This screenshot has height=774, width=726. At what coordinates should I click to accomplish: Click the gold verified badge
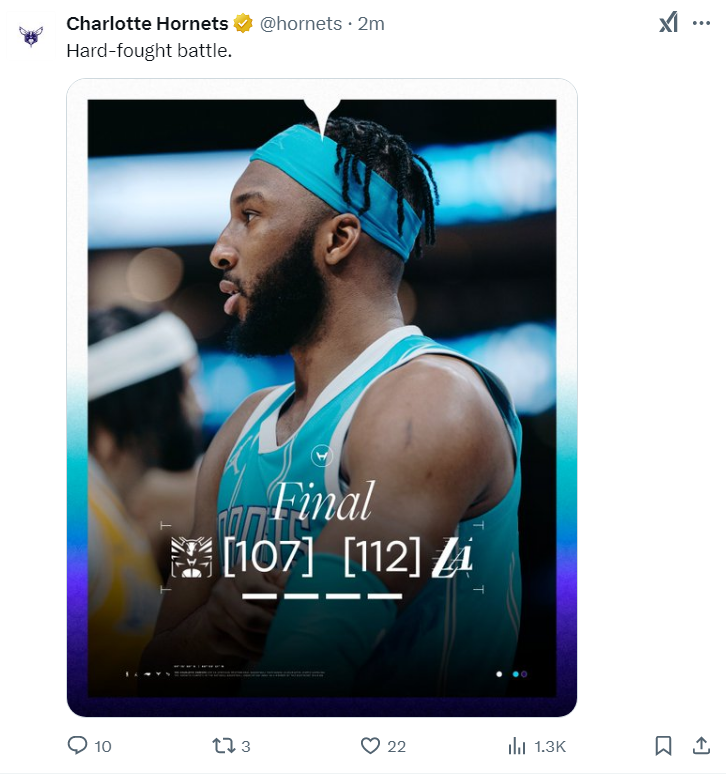(243, 23)
